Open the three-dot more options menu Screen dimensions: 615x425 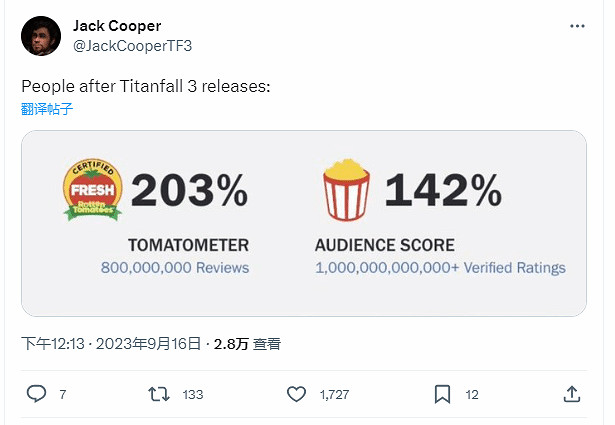(x=578, y=27)
